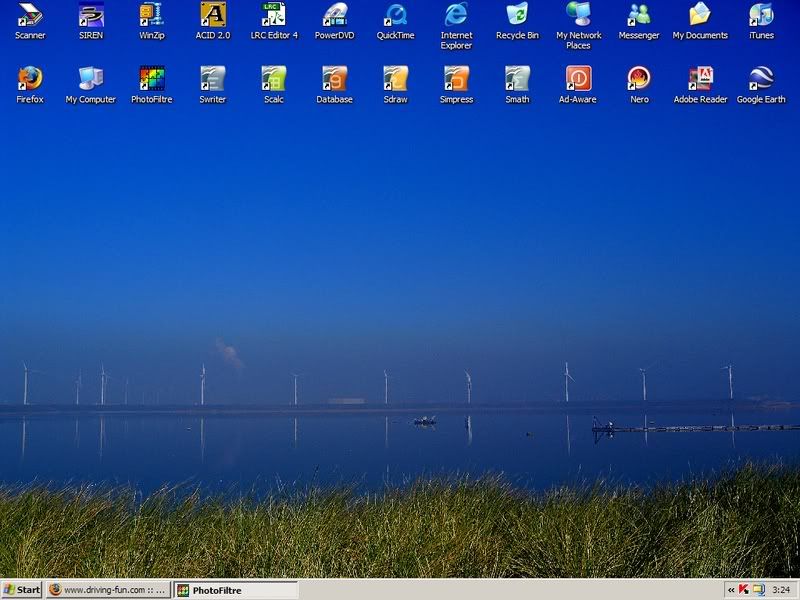Select the Nero desktop shortcut

click(639, 79)
